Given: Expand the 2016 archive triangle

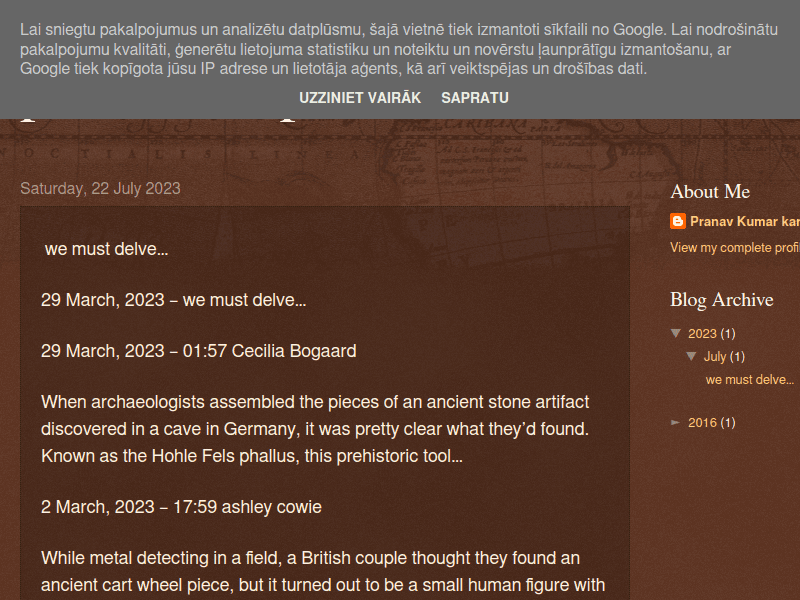Looking at the screenshot, I should (676, 423).
